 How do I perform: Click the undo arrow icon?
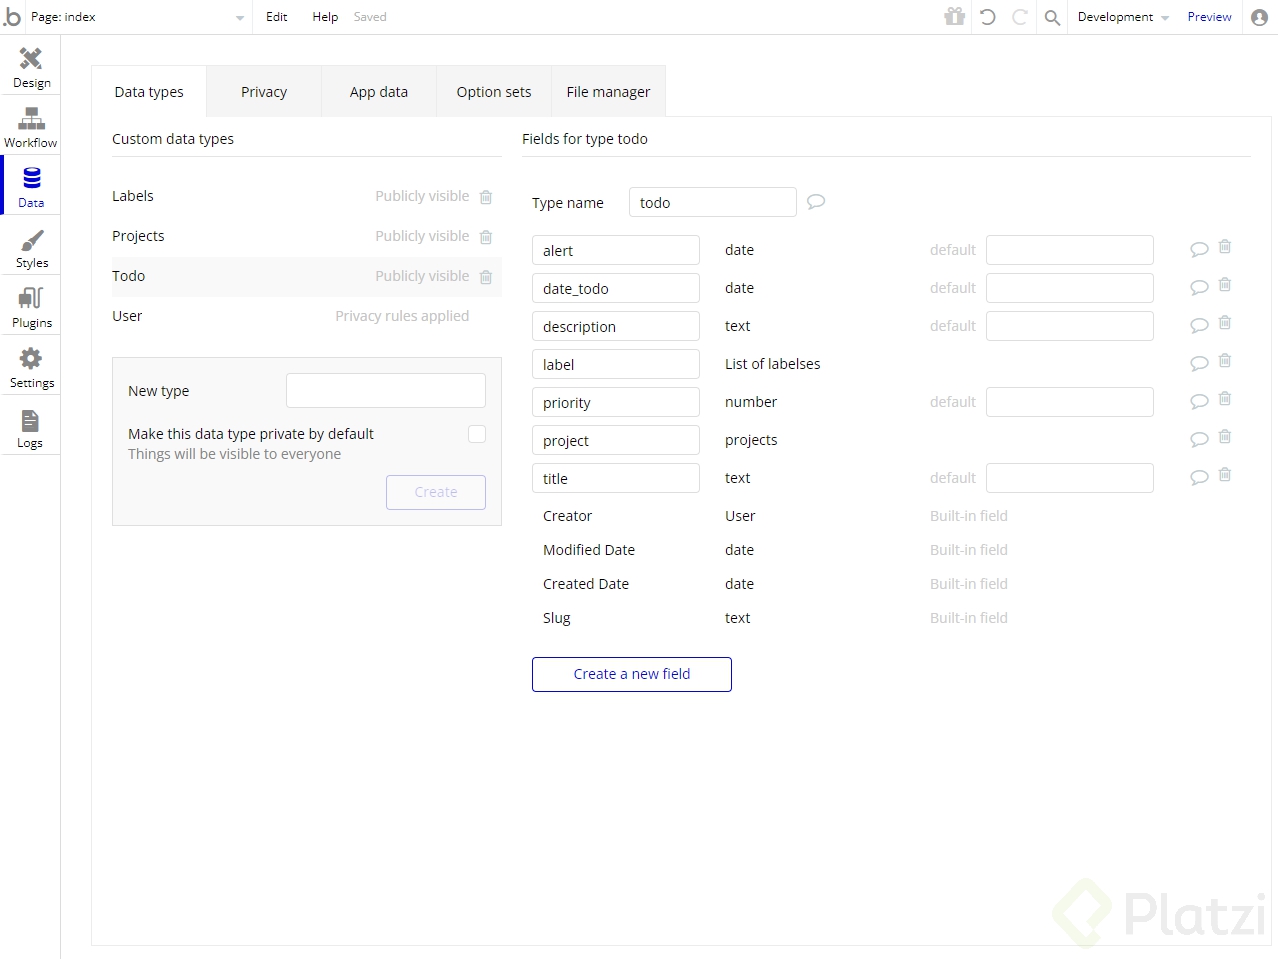point(988,17)
